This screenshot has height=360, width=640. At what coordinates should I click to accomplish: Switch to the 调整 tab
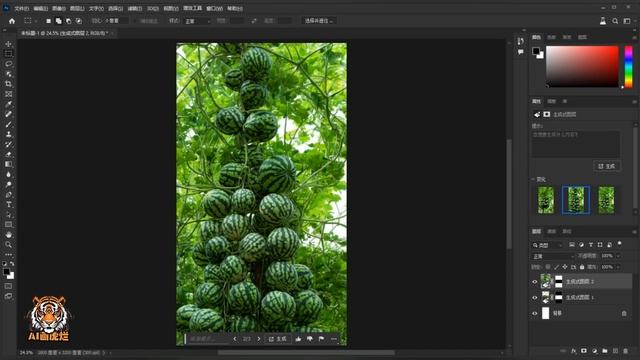(x=551, y=101)
